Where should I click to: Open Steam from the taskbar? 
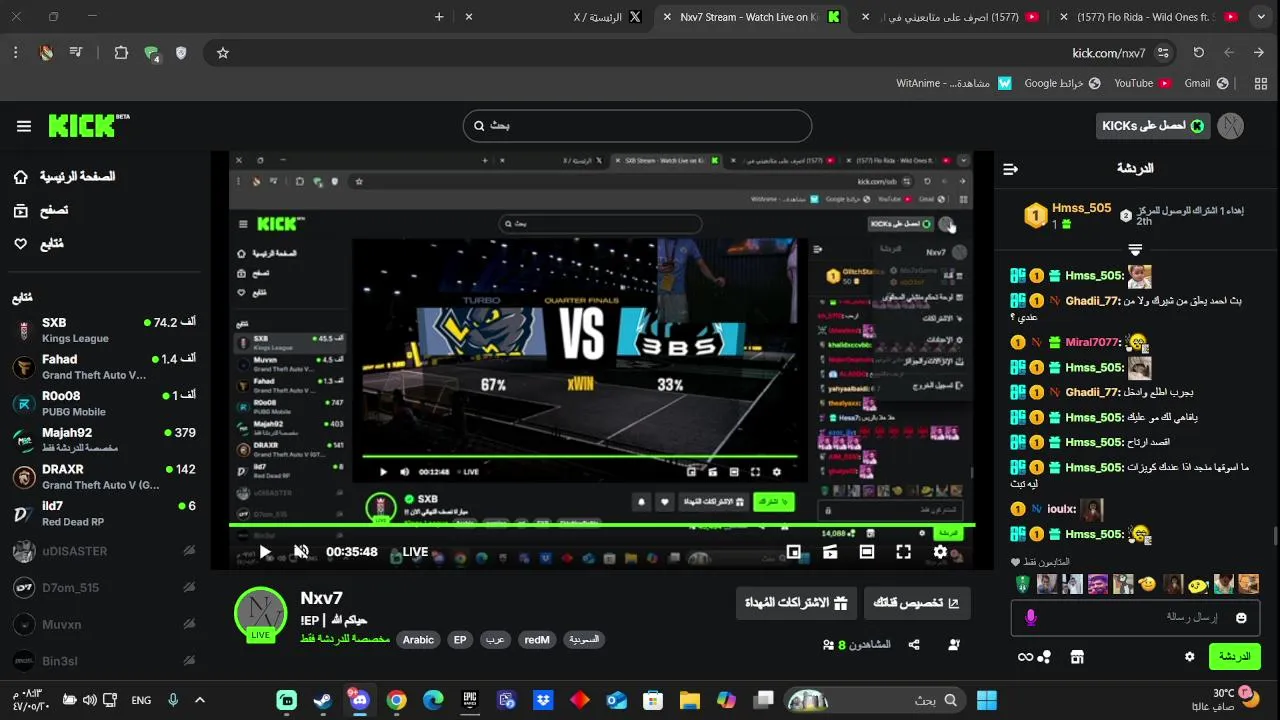coord(323,700)
